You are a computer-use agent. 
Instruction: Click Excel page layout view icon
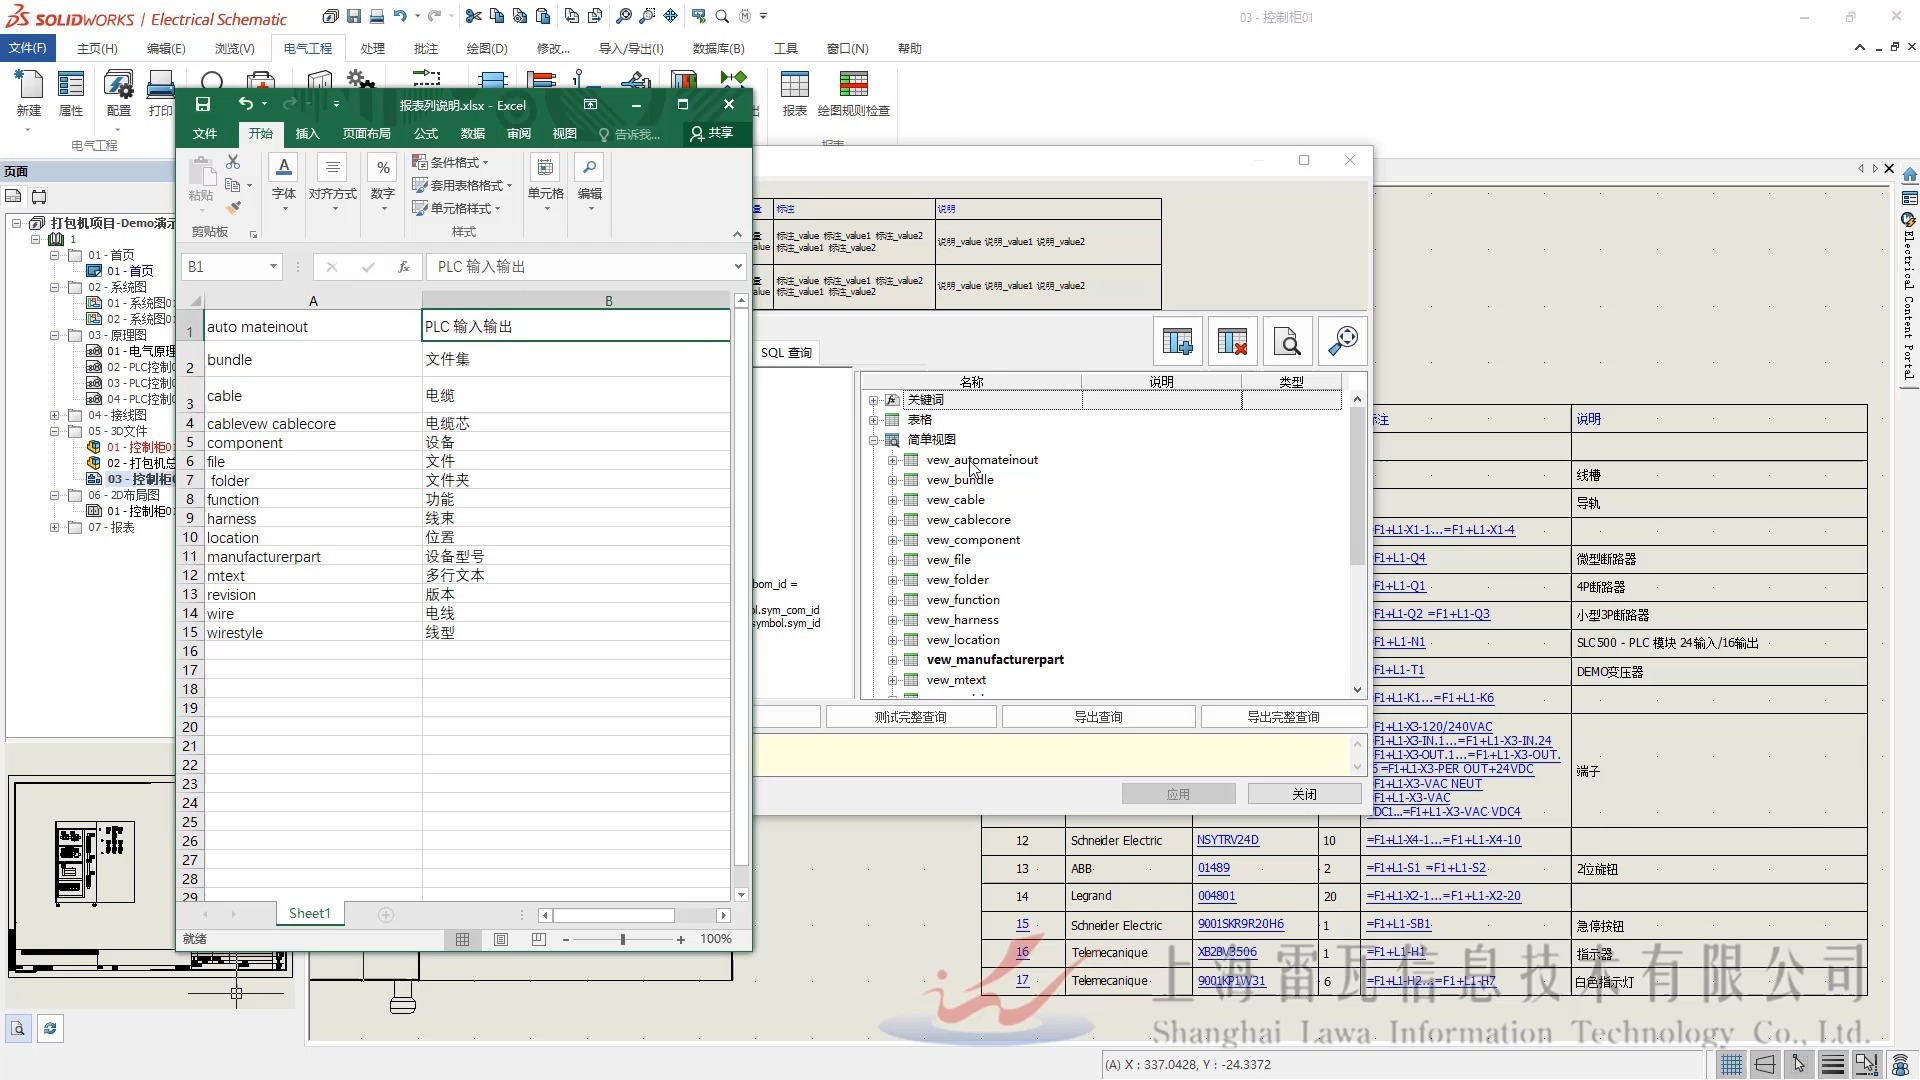(x=501, y=939)
